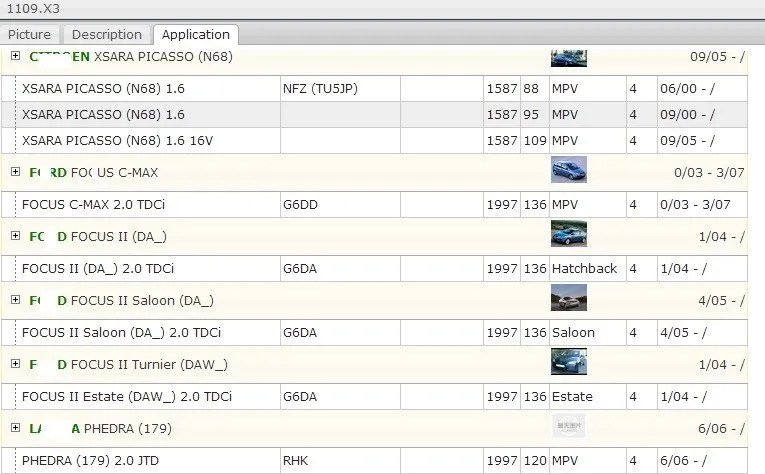View the Focus II (DA_) car thumbnail
Image resolution: width=765 pixels, height=474 pixels.
coord(569,234)
